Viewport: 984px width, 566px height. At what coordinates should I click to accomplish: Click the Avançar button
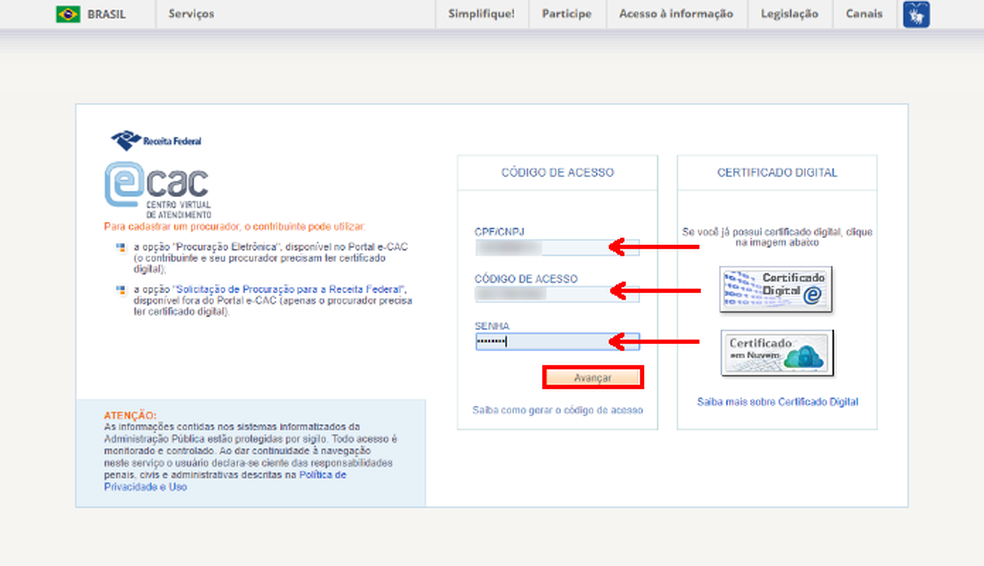pyautogui.click(x=593, y=378)
